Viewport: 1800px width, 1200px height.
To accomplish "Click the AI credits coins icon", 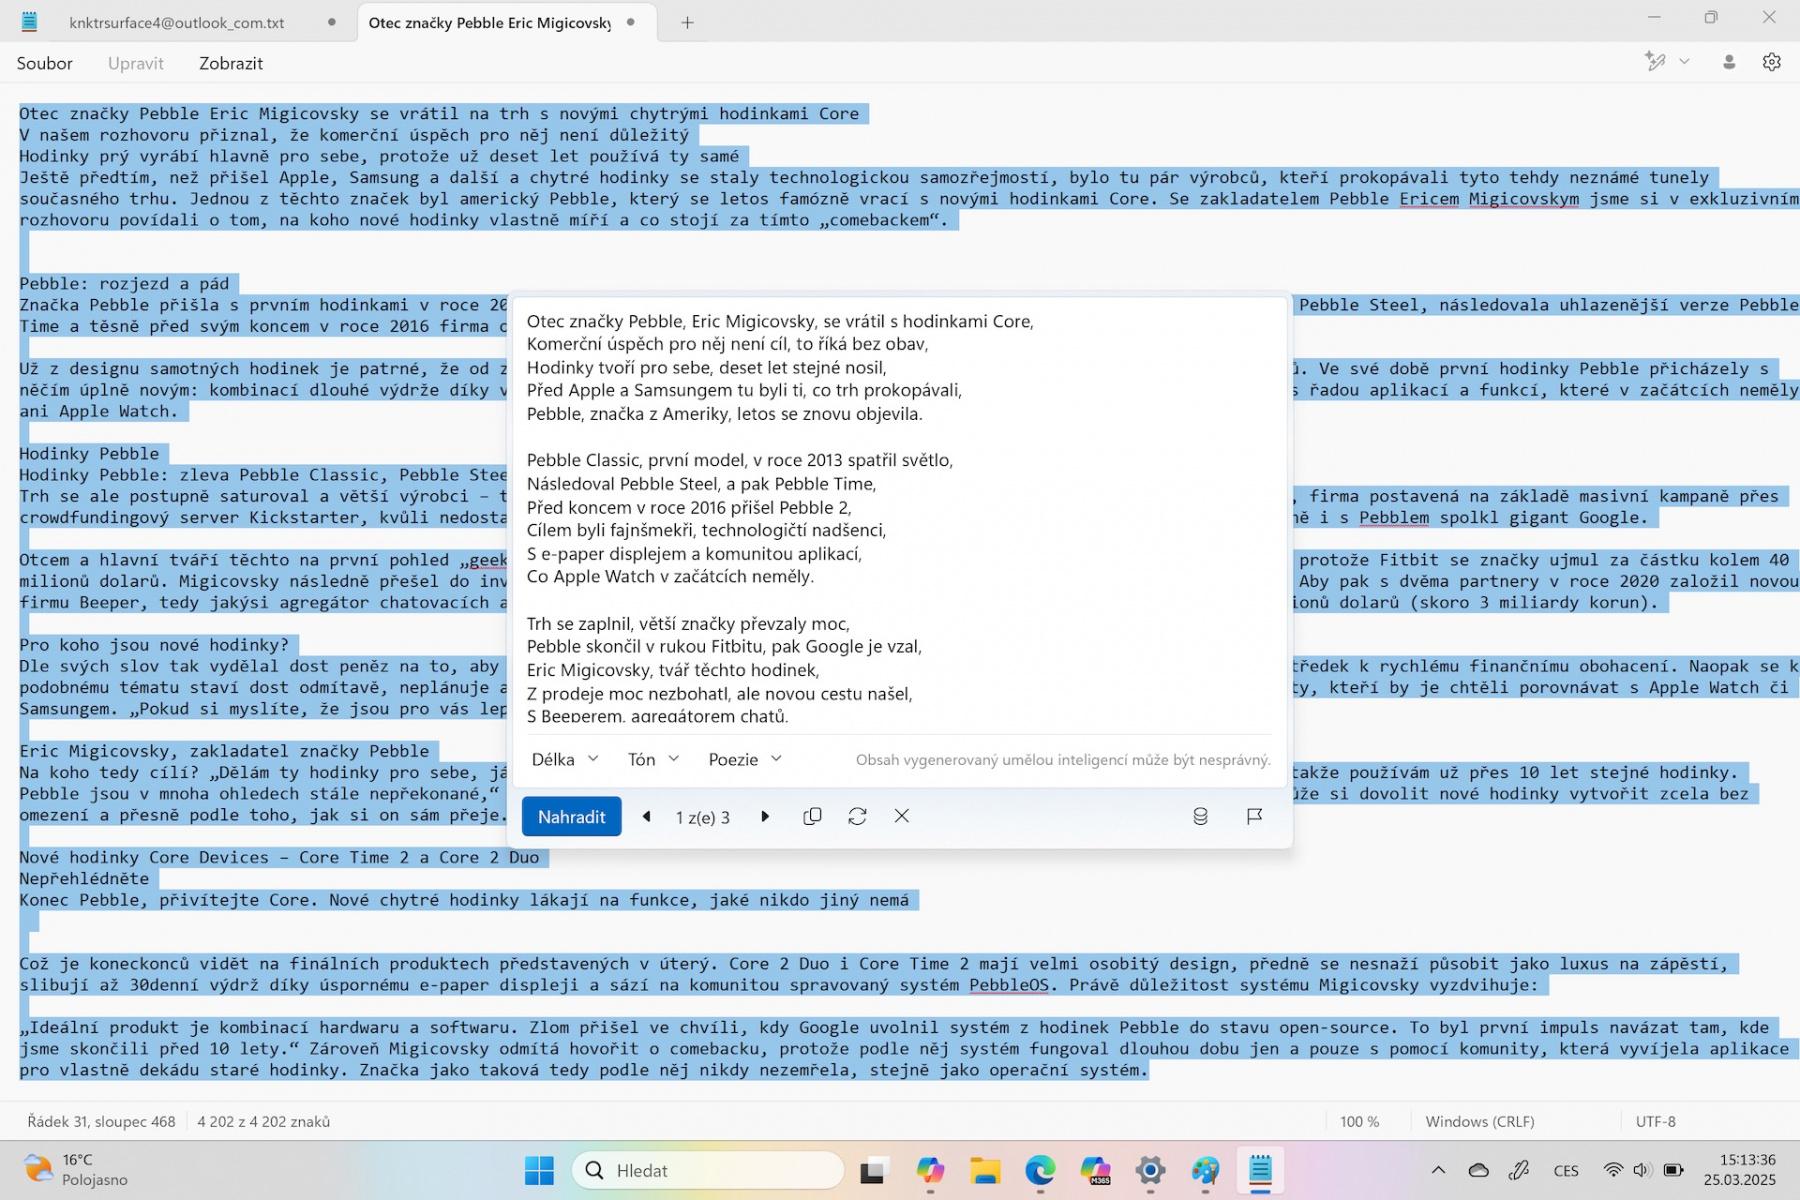I will click(x=1200, y=816).
